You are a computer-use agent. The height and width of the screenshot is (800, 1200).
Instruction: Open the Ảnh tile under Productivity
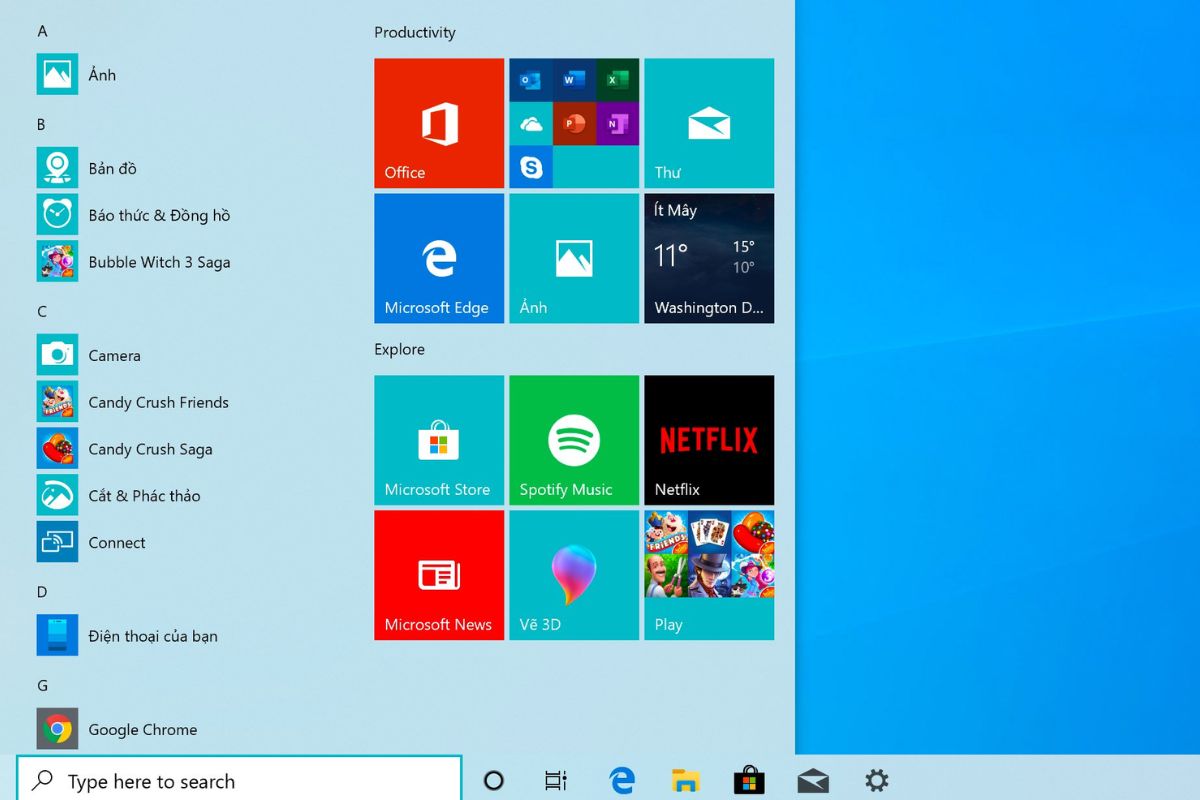click(574, 258)
